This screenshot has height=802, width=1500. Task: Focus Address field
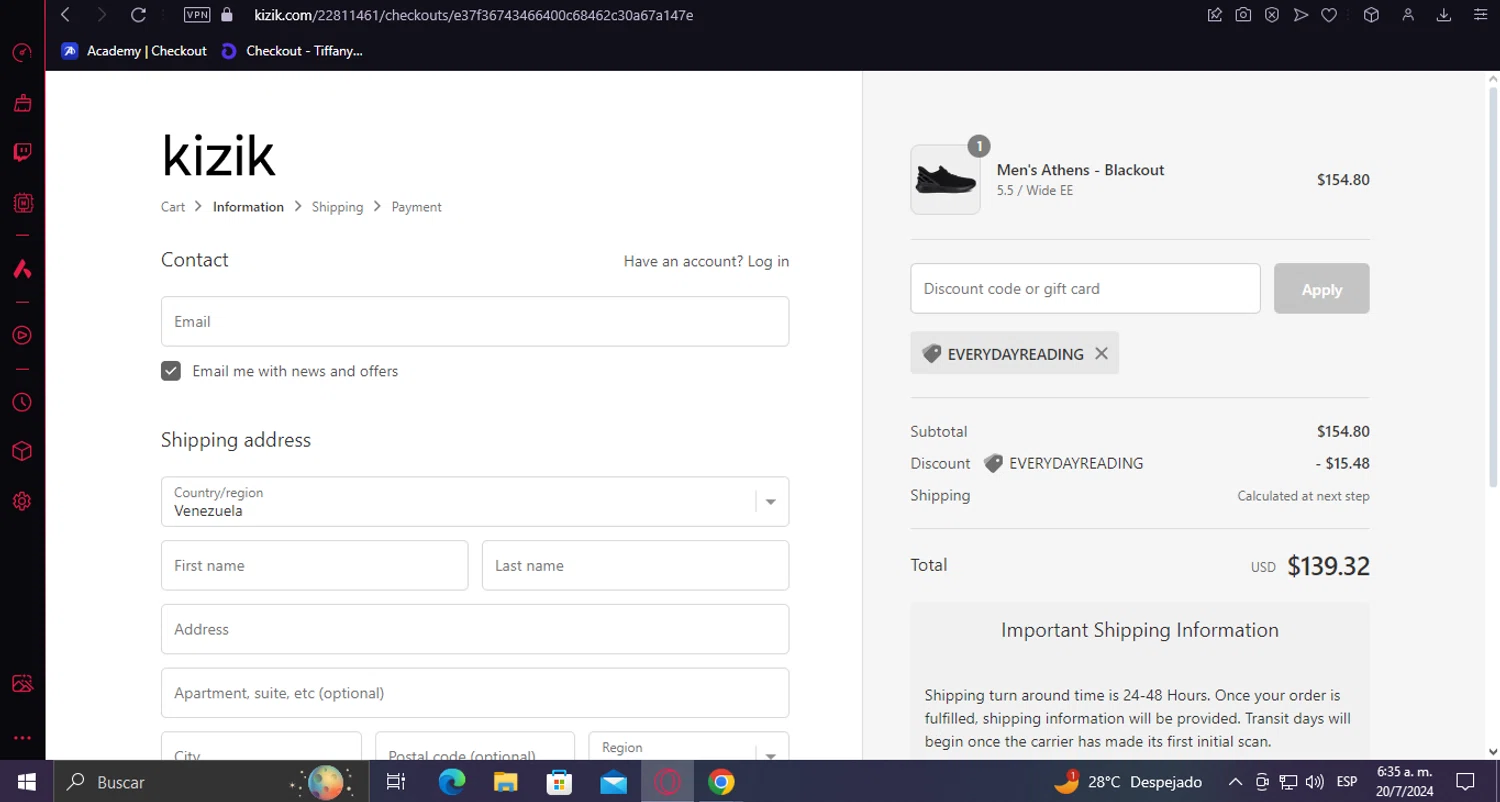[475, 629]
